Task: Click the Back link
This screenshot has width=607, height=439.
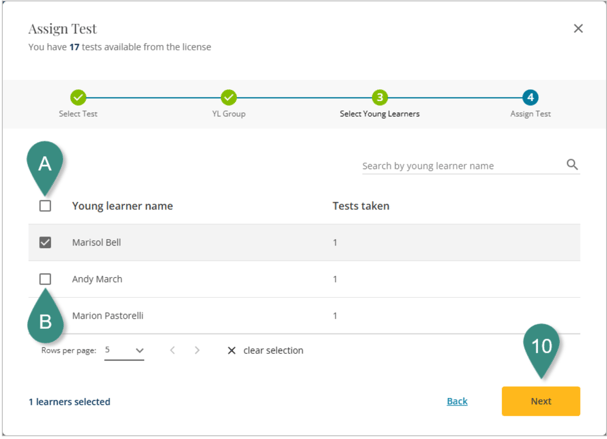Action: tap(457, 401)
